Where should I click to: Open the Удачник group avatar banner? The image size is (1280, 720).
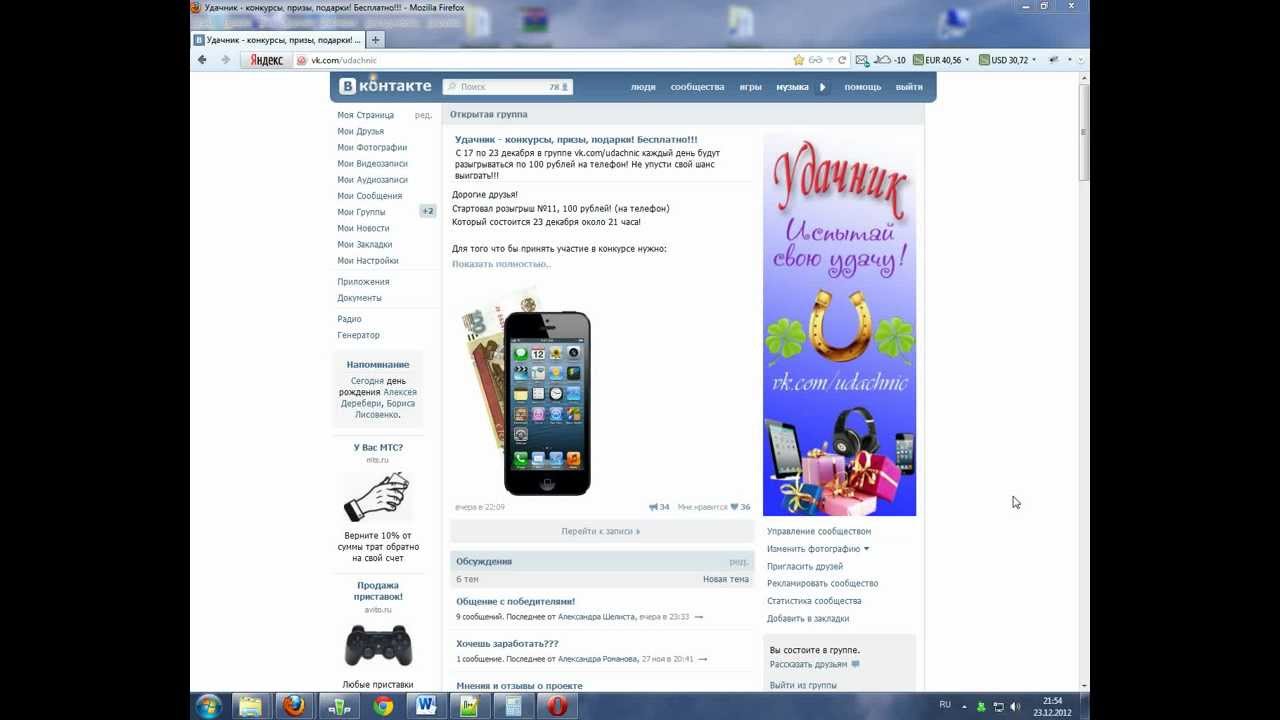click(x=839, y=324)
